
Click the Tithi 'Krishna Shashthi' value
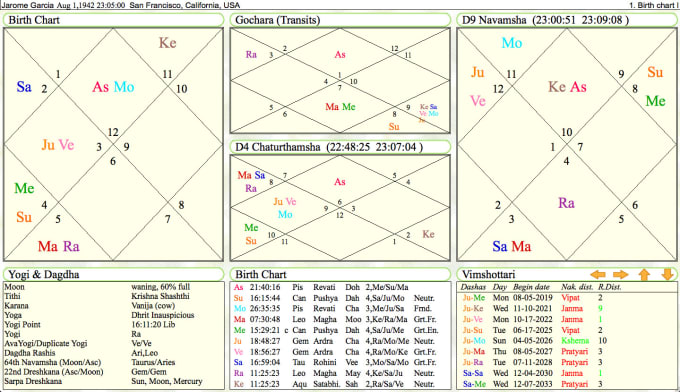pyautogui.click(x=160, y=296)
